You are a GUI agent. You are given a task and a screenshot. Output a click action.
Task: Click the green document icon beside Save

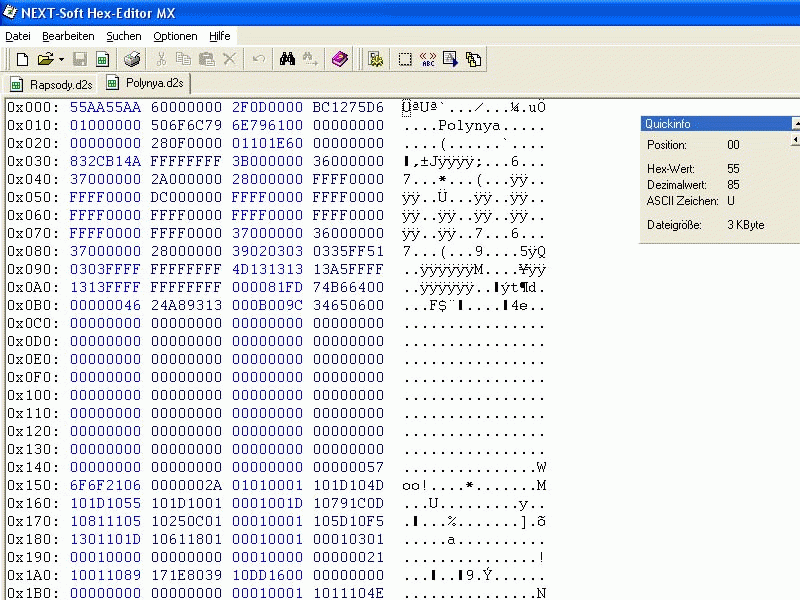tap(103, 60)
